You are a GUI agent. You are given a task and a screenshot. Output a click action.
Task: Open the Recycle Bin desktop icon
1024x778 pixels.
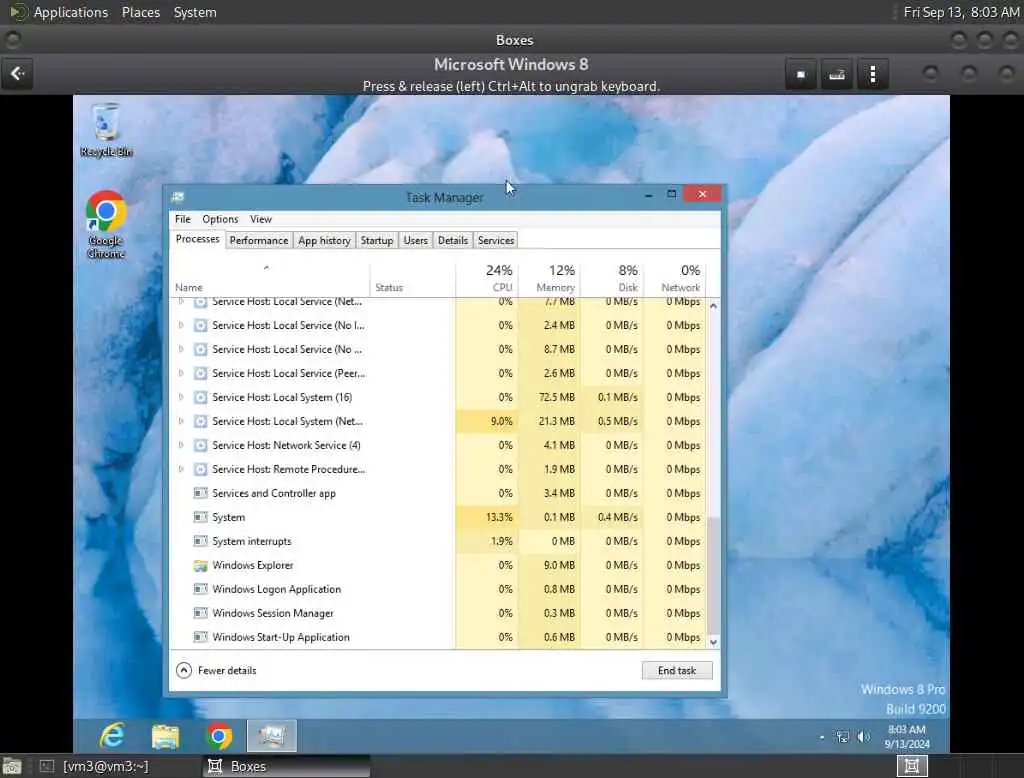click(x=106, y=130)
